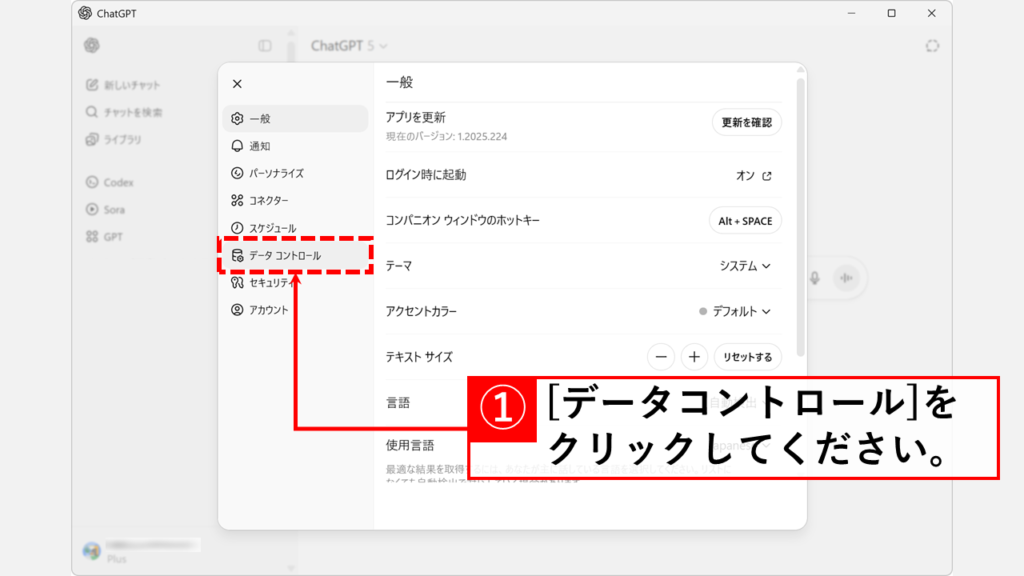The height and width of the screenshot is (576, 1024).
Task: Click the コネクター icon in settings
Action: click(x=237, y=200)
